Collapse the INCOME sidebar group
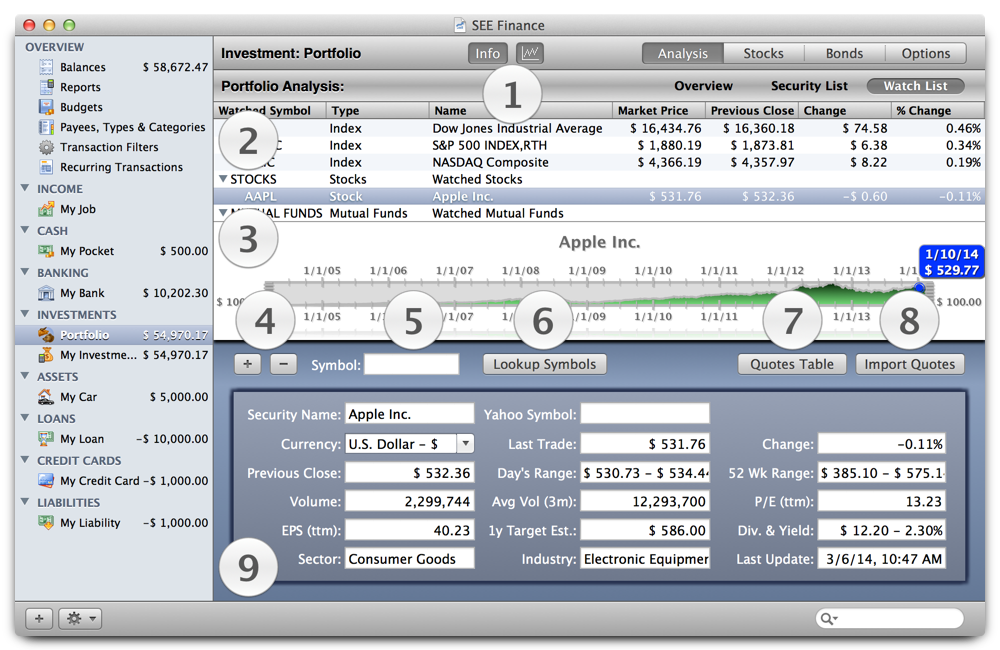The width and height of the screenshot is (1000, 650). click(25, 188)
